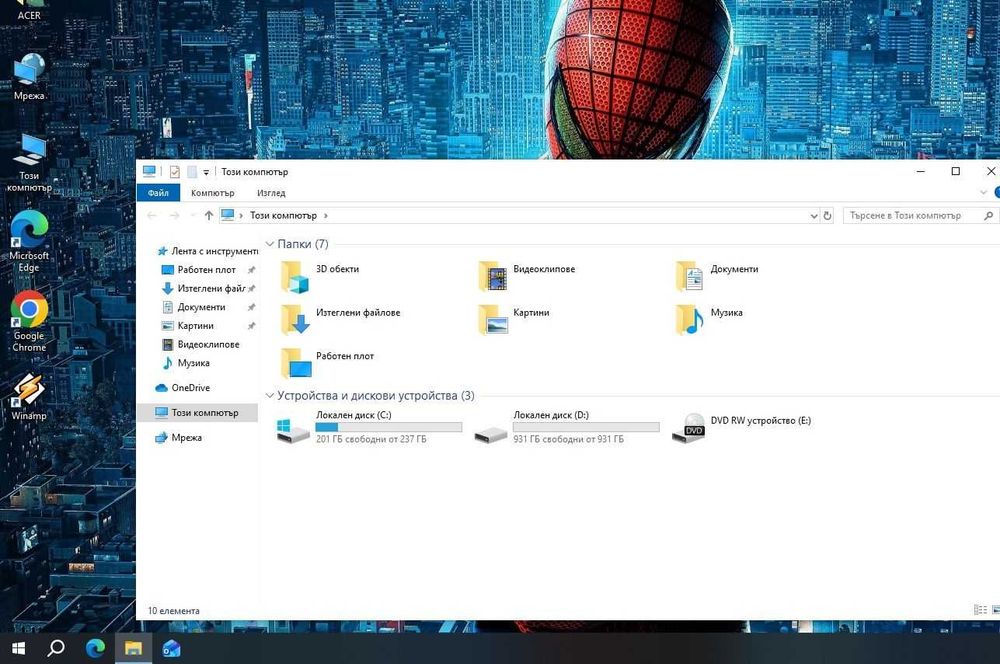
Task: Switch to details view in status bar
Action: tap(980, 610)
